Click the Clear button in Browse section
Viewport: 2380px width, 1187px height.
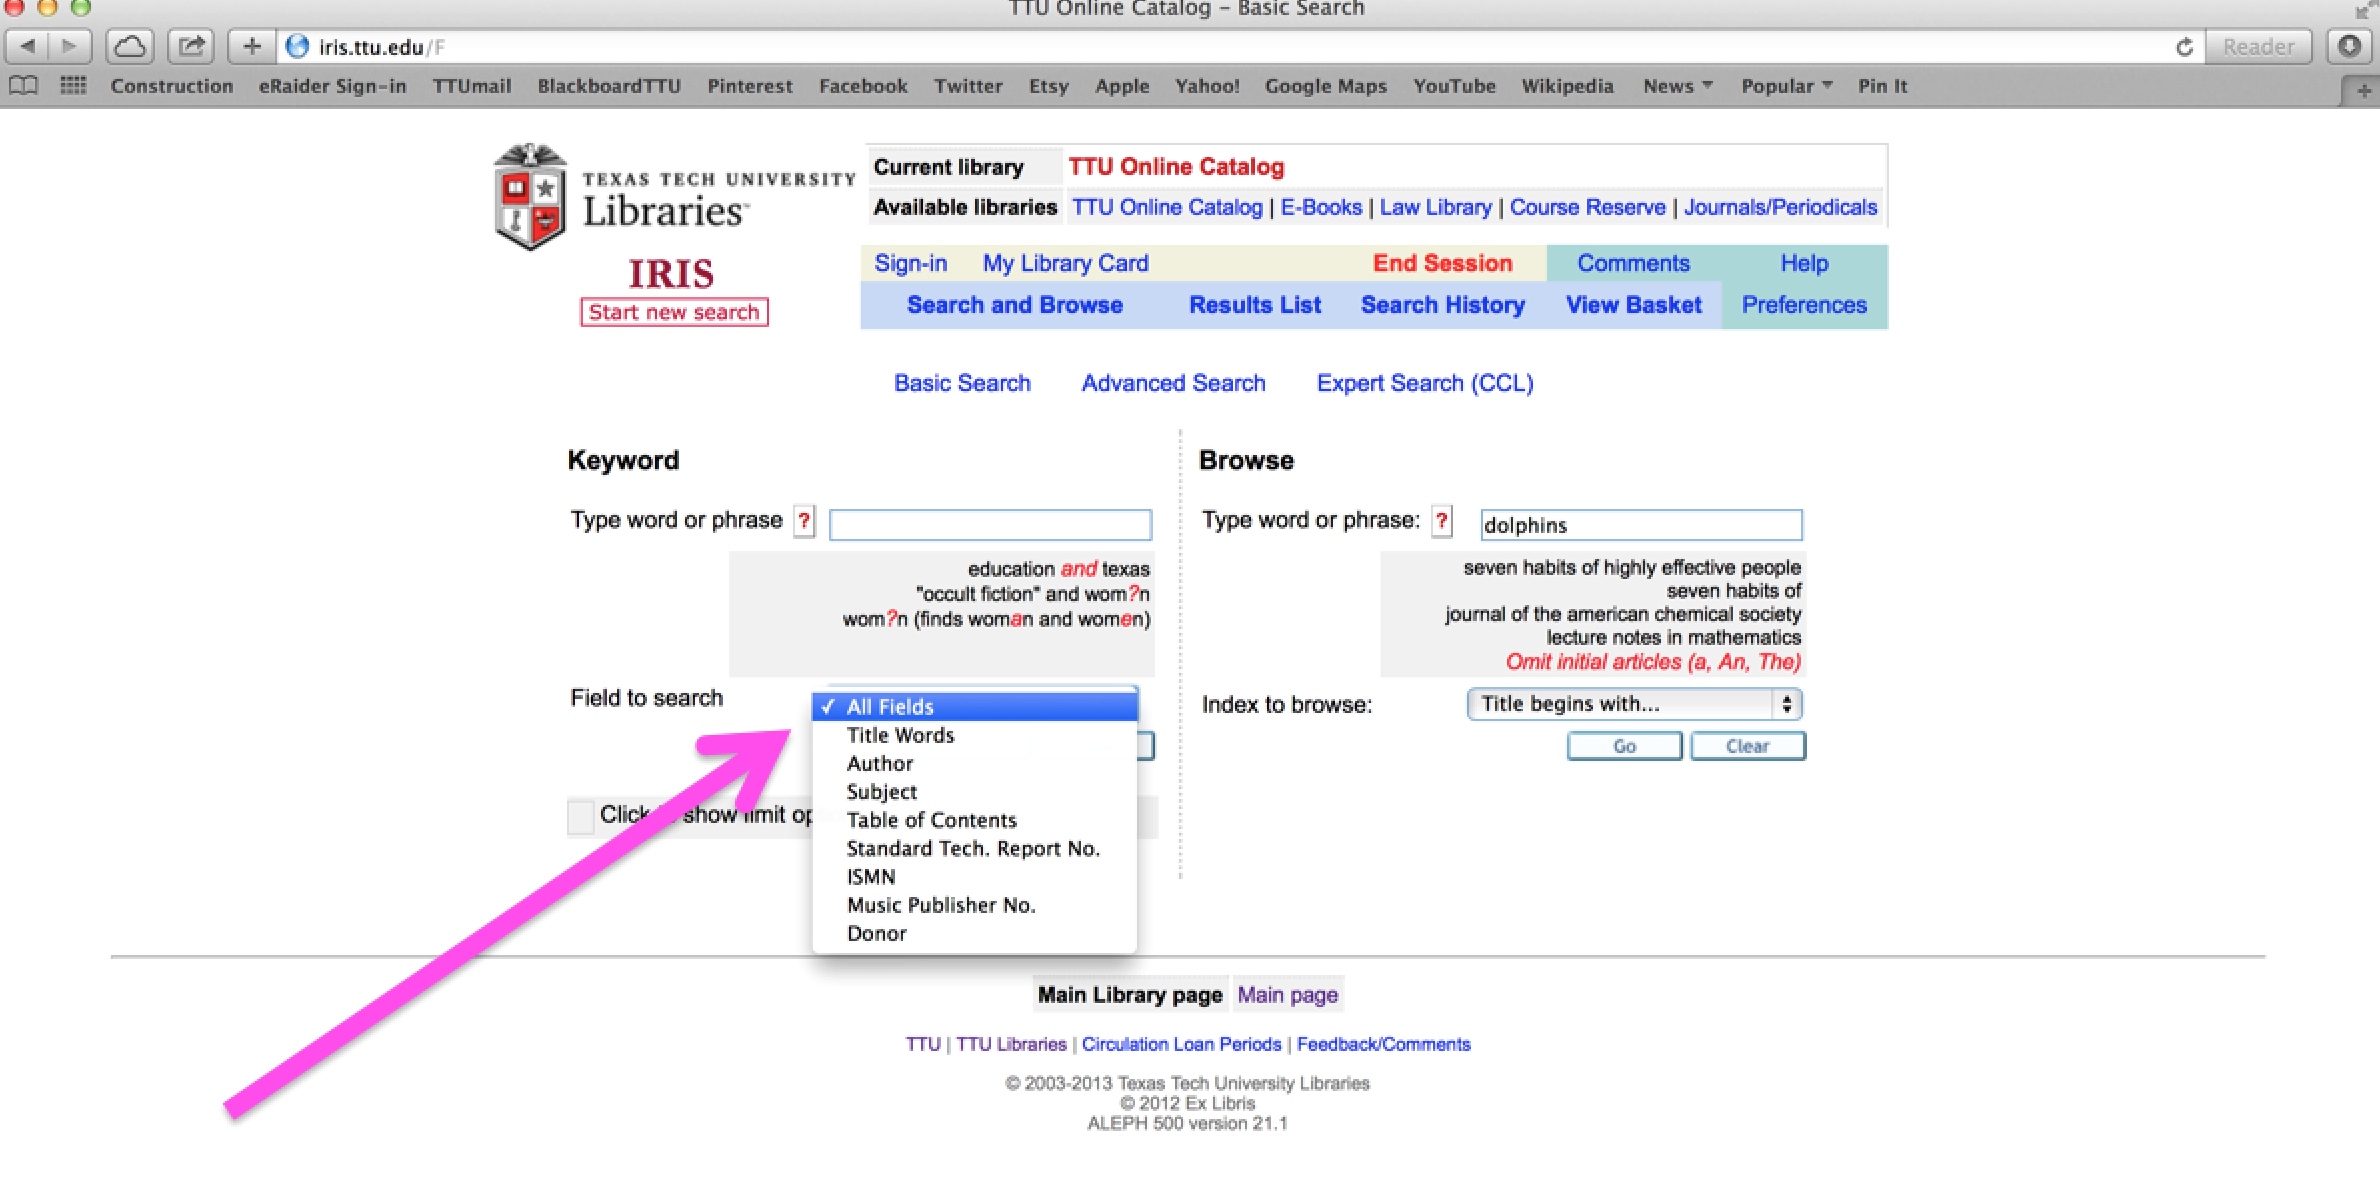click(1750, 745)
